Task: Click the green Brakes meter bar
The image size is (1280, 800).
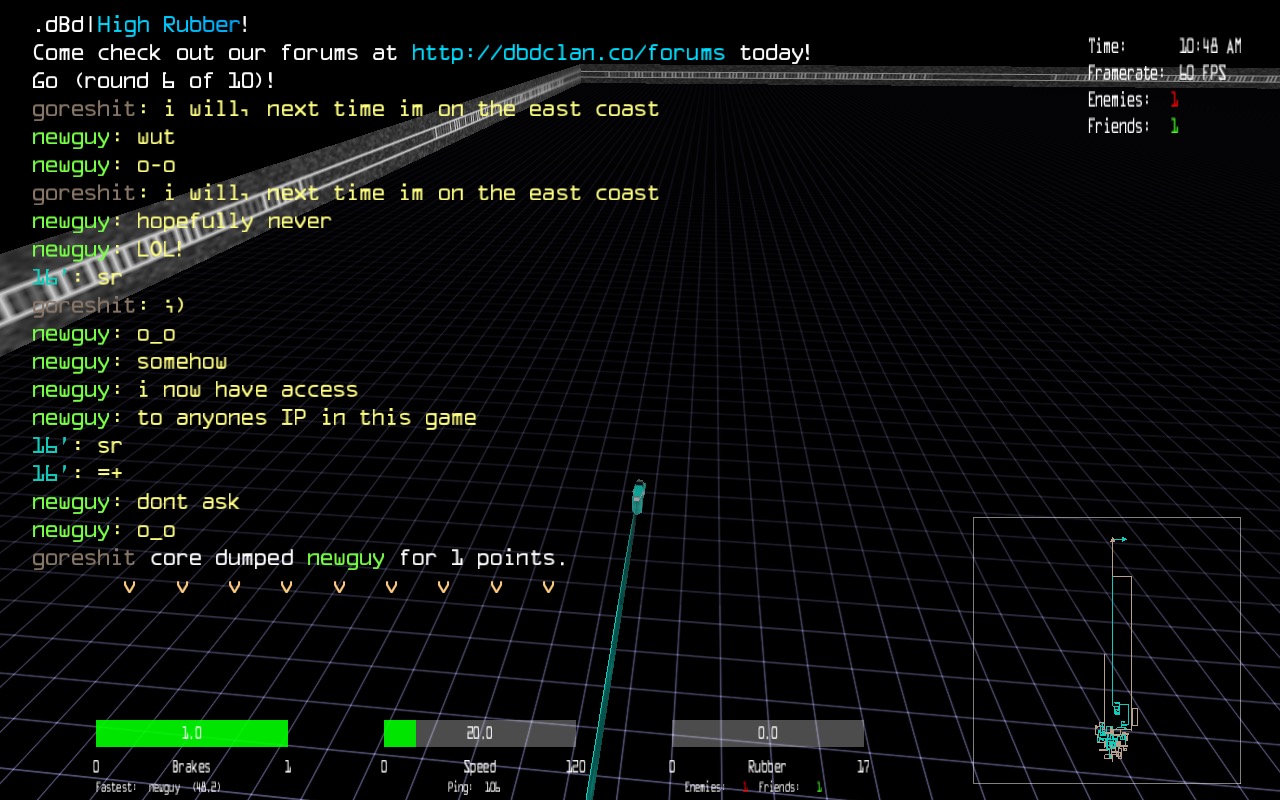Action: [191, 733]
